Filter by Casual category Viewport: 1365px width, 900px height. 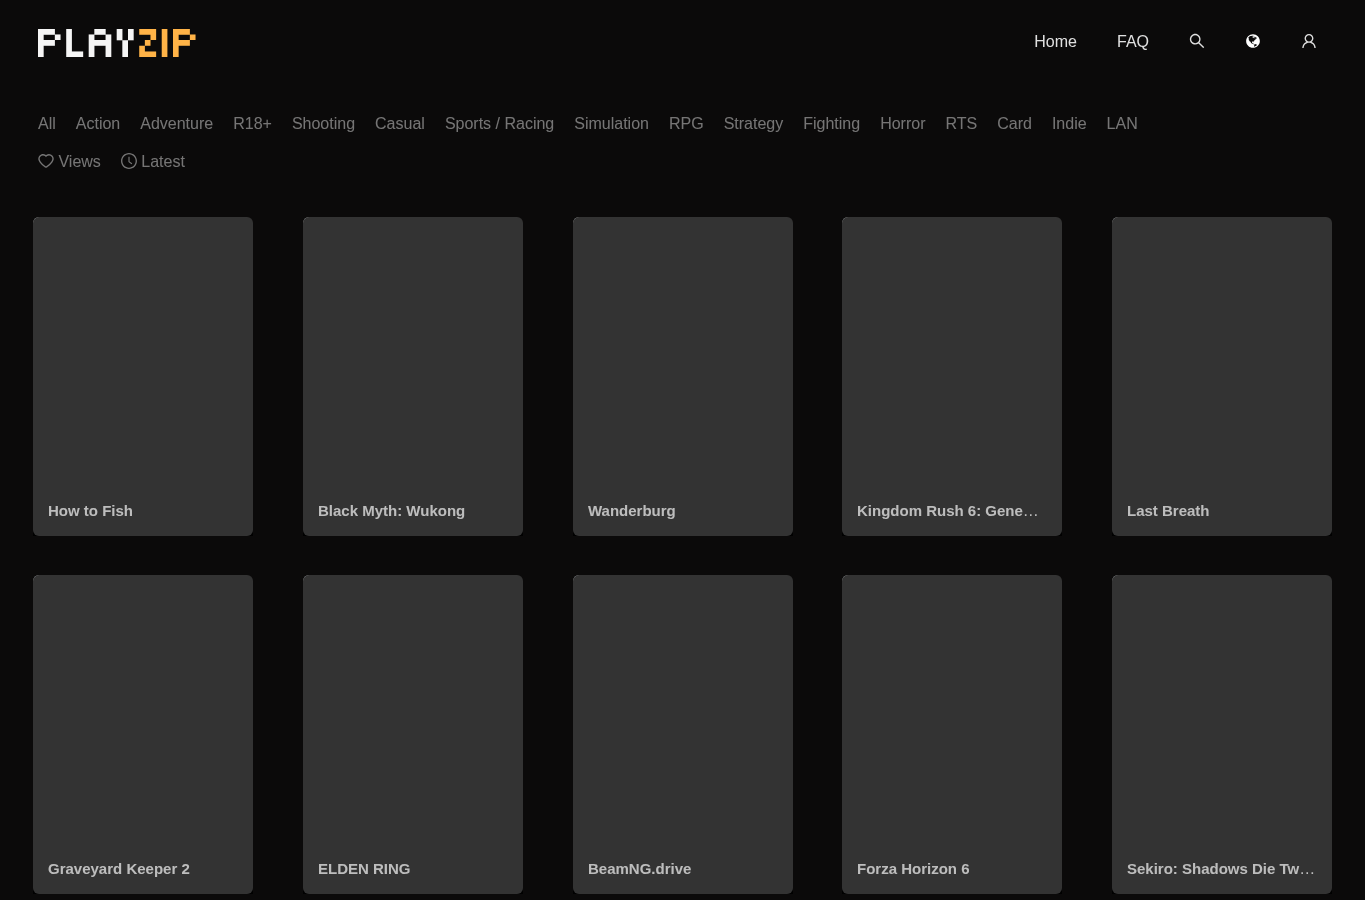(x=400, y=123)
